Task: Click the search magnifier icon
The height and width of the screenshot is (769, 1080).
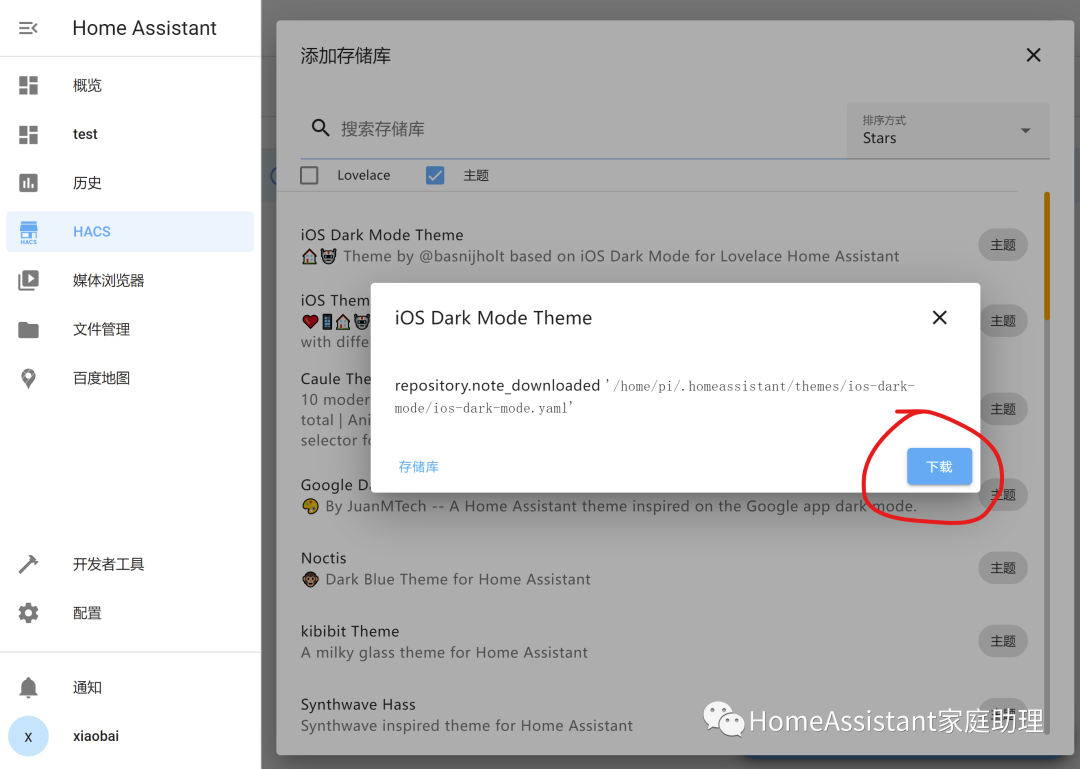Action: coord(320,128)
